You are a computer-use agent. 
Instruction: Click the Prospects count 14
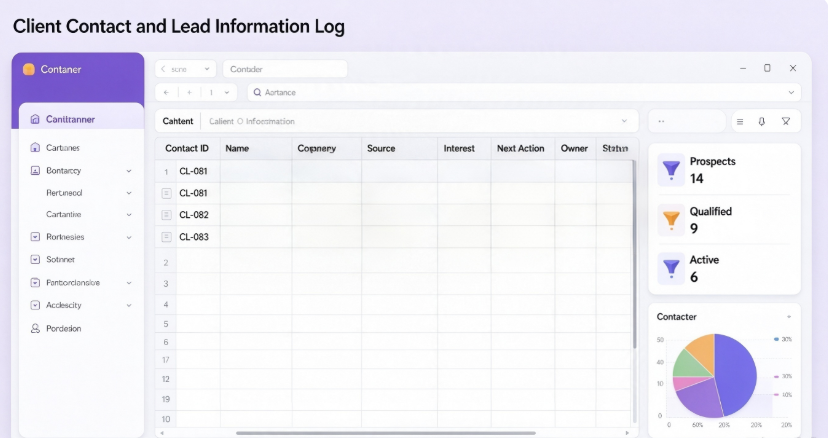[697, 179]
